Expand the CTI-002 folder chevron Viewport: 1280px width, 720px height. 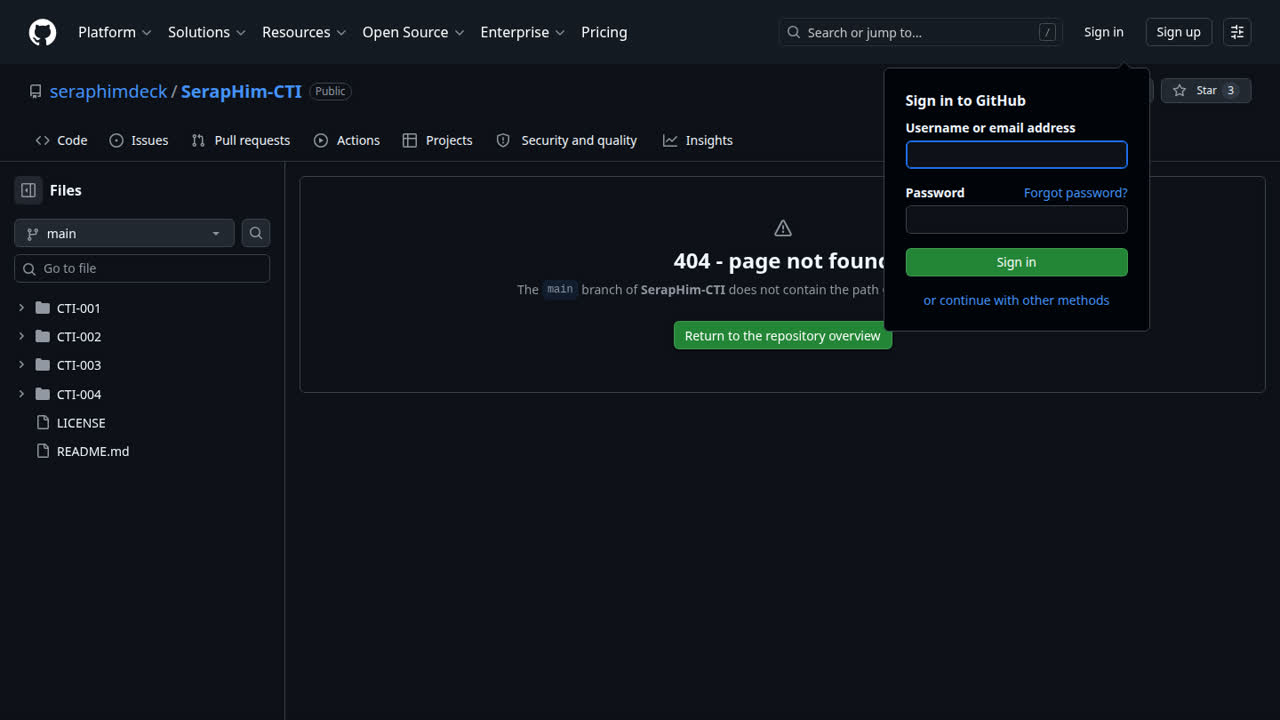(21, 336)
